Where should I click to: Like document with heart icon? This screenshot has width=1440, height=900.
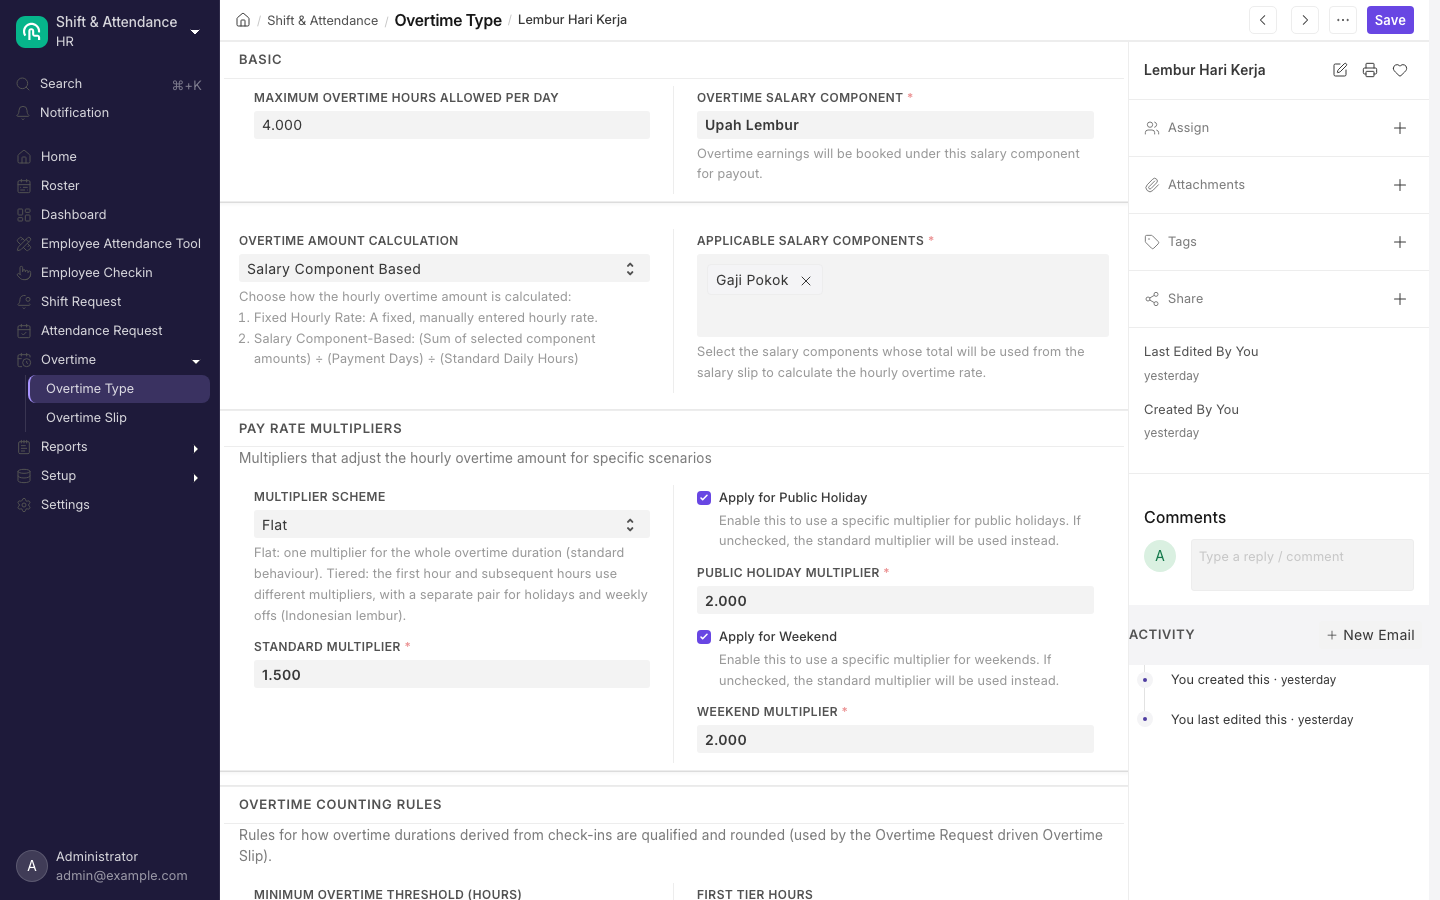(x=1400, y=70)
